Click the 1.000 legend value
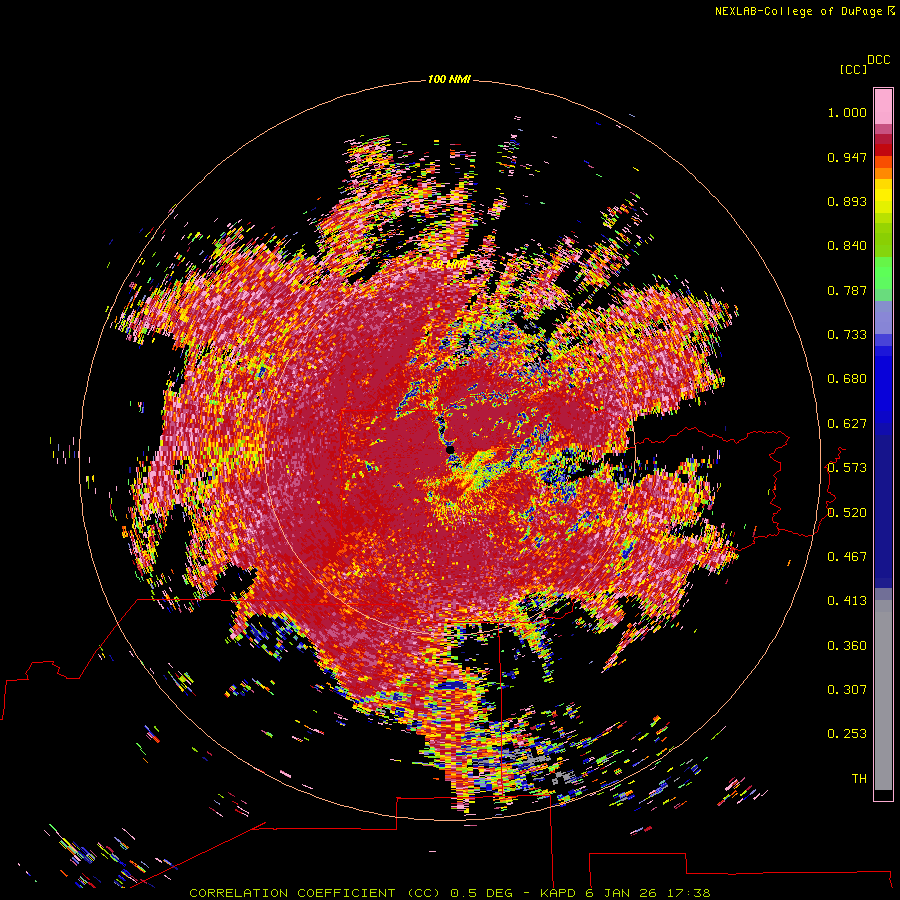Viewport: 900px width, 900px height. [847, 112]
